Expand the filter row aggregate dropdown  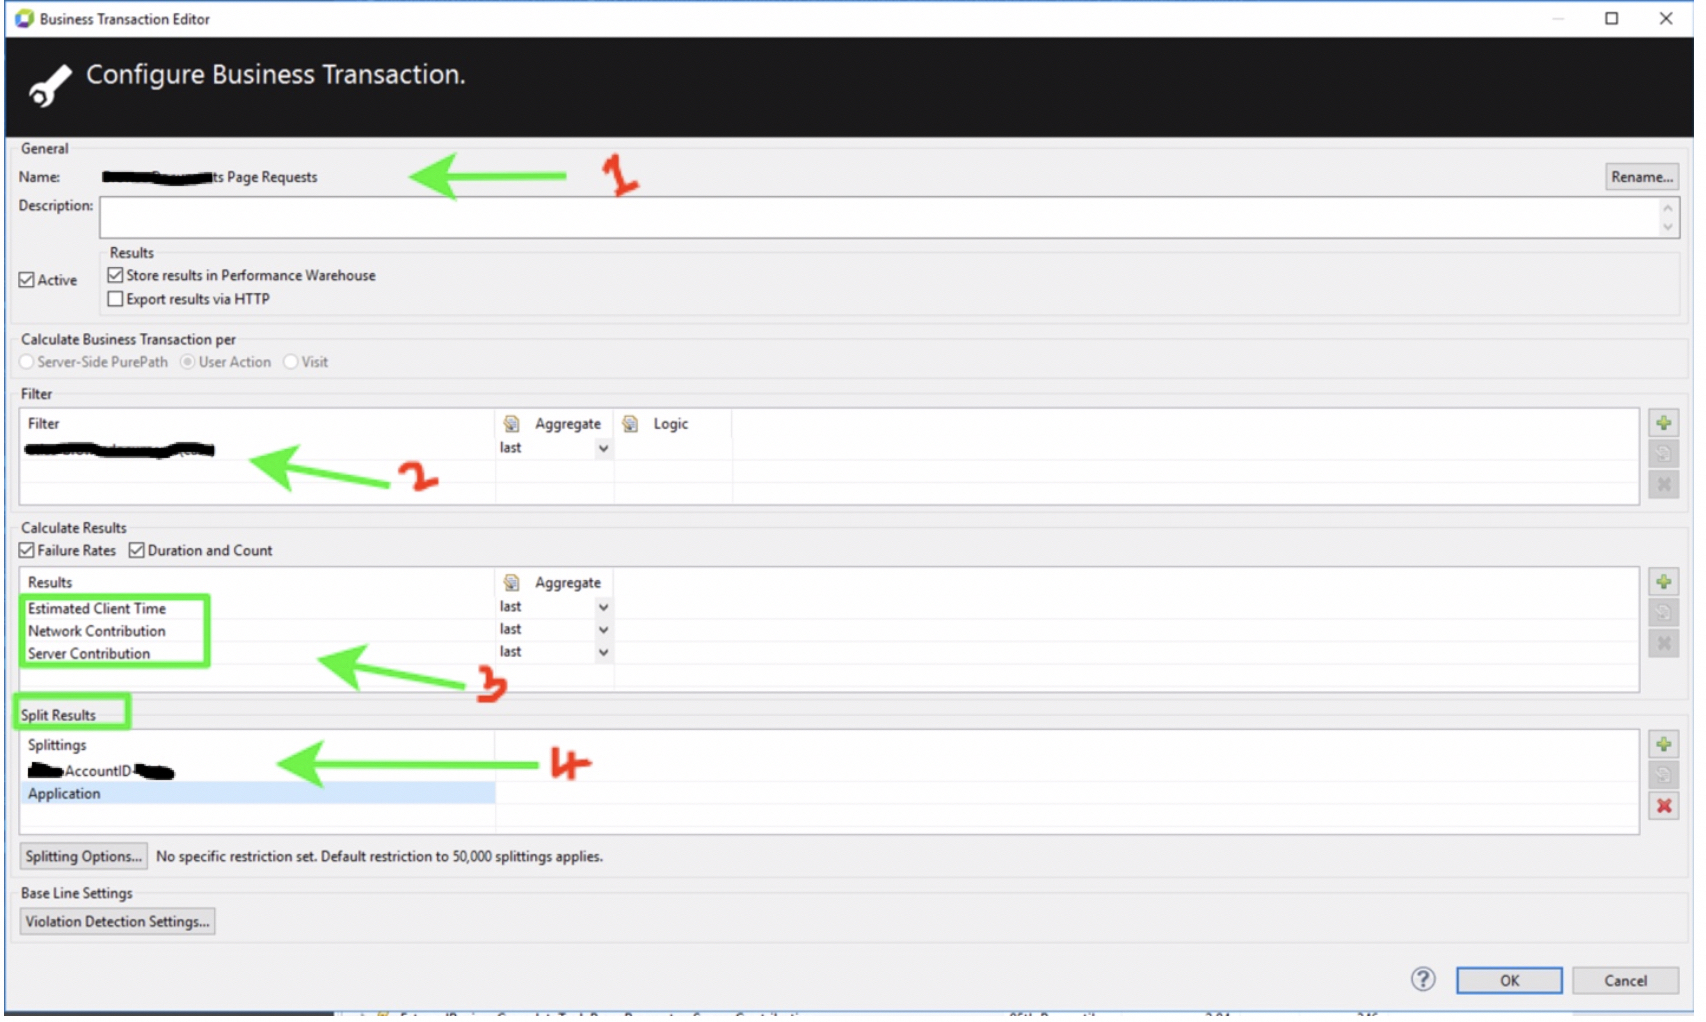[x=603, y=449]
